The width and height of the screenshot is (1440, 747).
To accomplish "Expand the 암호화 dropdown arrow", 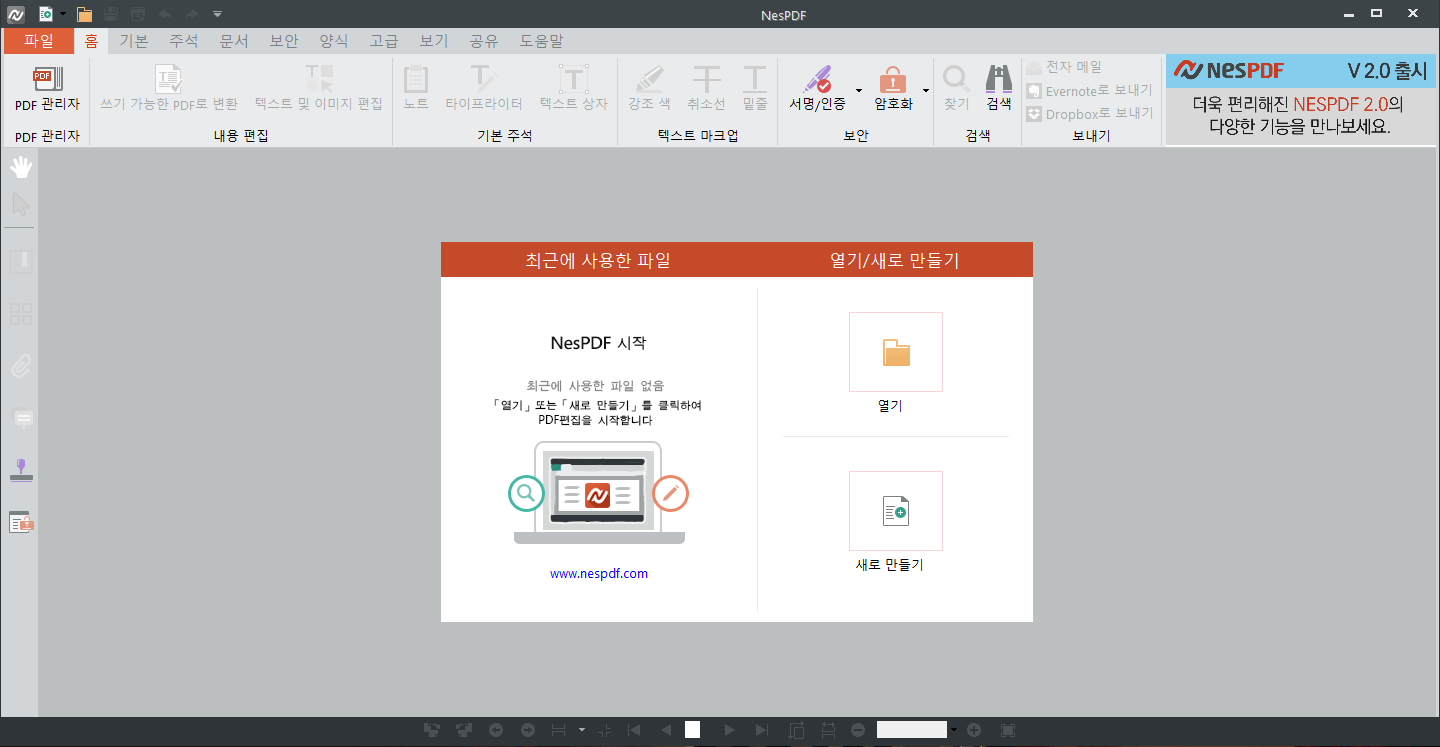I will 925,90.
